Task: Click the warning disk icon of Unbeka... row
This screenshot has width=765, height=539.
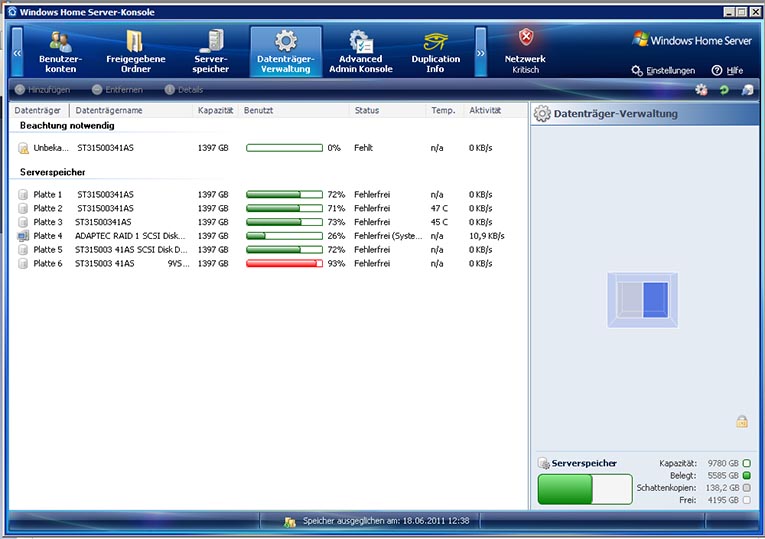Action: tap(23, 148)
